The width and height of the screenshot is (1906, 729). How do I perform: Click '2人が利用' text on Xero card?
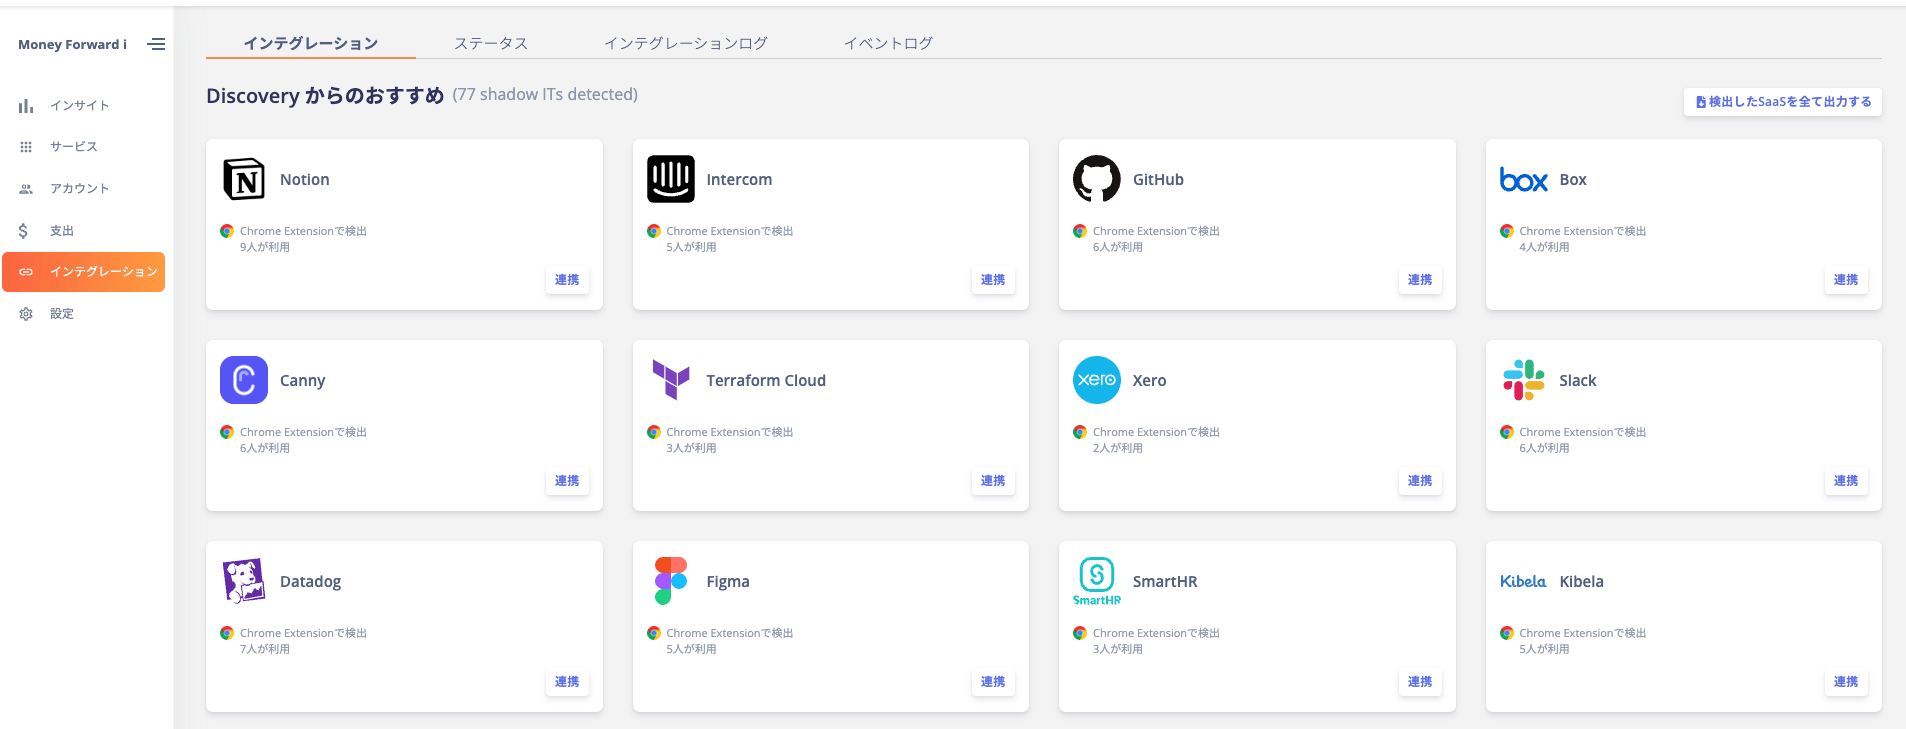[x=1118, y=448]
